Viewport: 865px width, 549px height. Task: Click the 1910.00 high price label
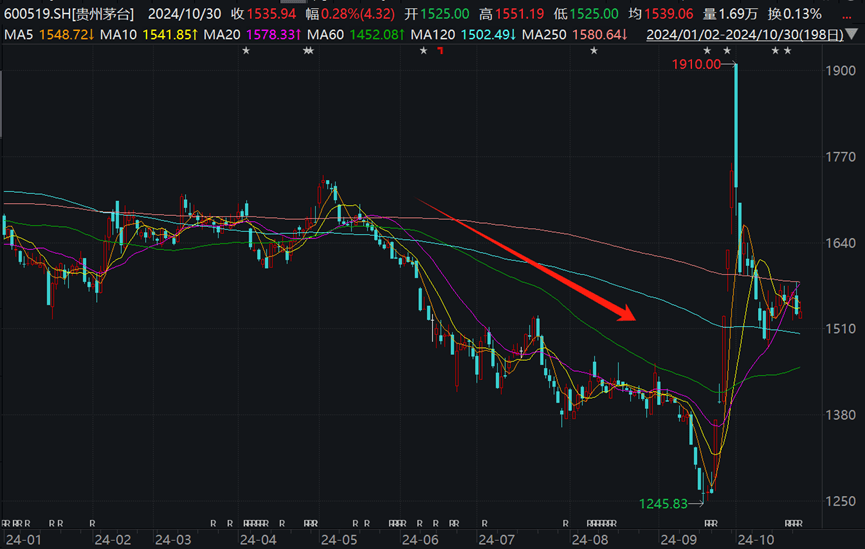tap(696, 64)
